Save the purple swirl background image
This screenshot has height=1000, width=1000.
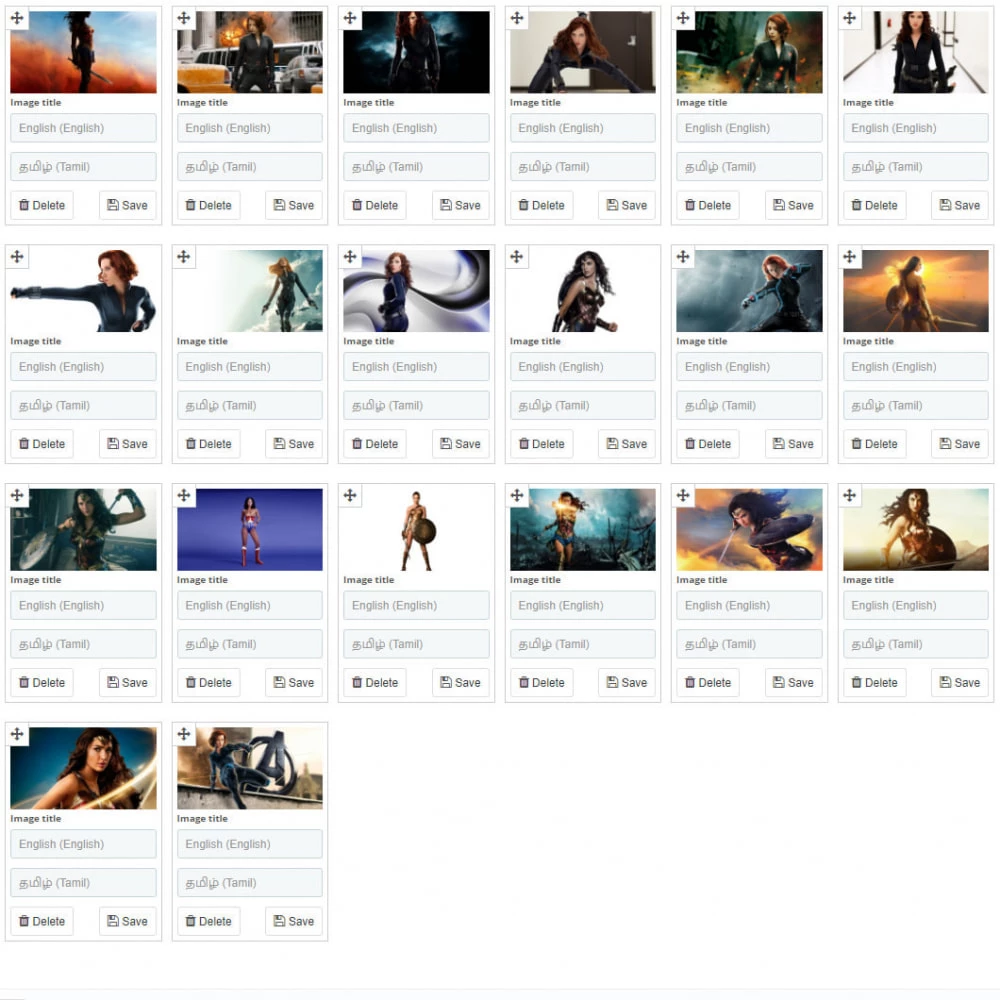coord(460,444)
